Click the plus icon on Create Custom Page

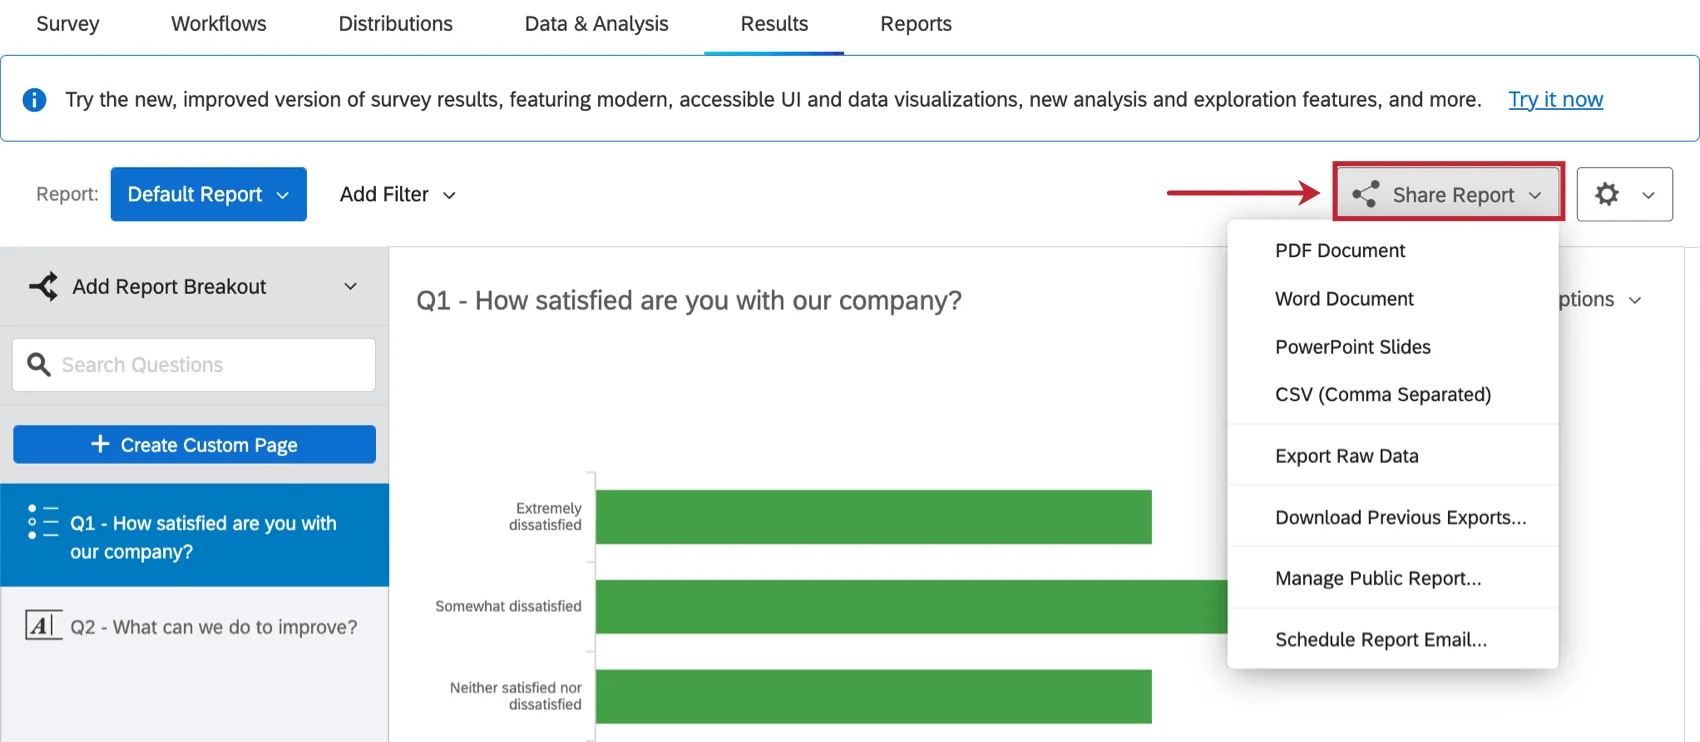click(101, 444)
